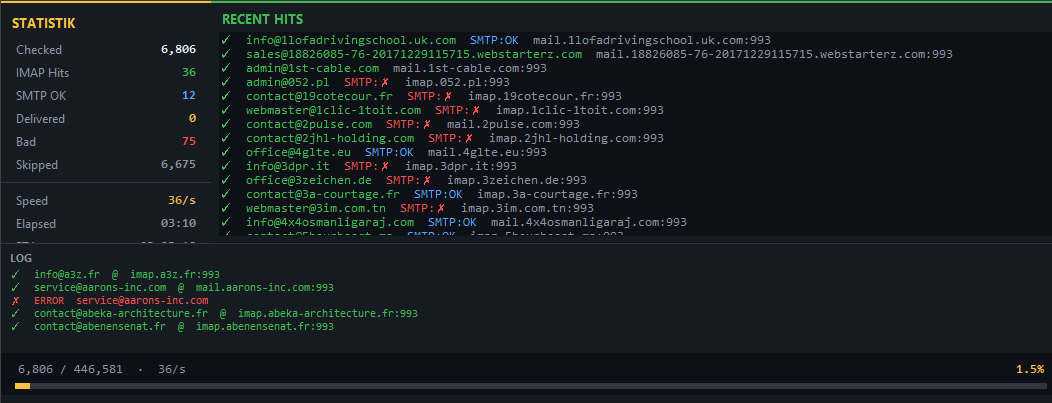
Task: Click the log checkmark beside contact@abeka-architecture.fr
Action: [15, 314]
